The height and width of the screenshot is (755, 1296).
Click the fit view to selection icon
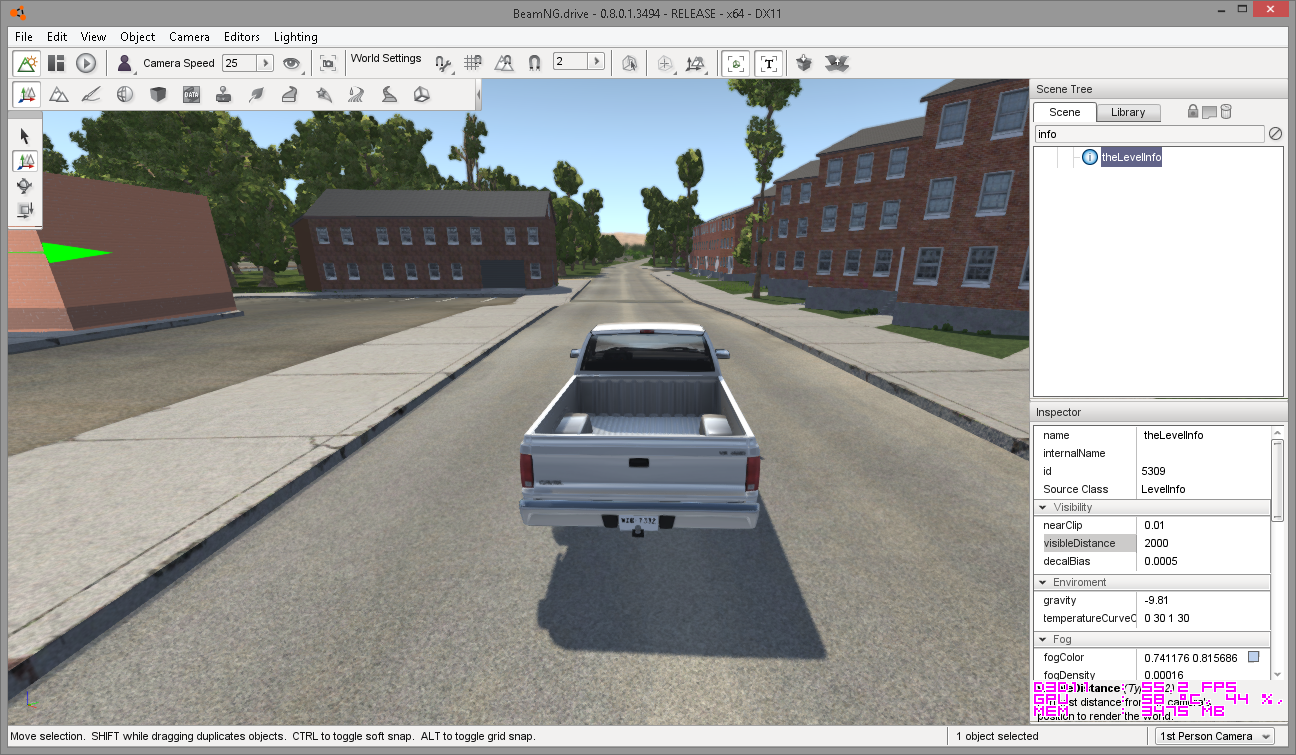click(x=328, y=63)
